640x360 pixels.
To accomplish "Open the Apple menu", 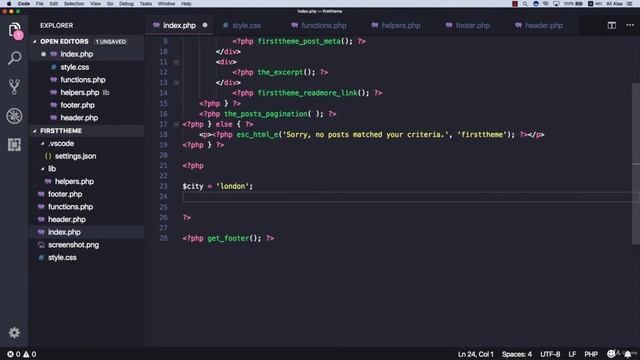I will (9, 4).
